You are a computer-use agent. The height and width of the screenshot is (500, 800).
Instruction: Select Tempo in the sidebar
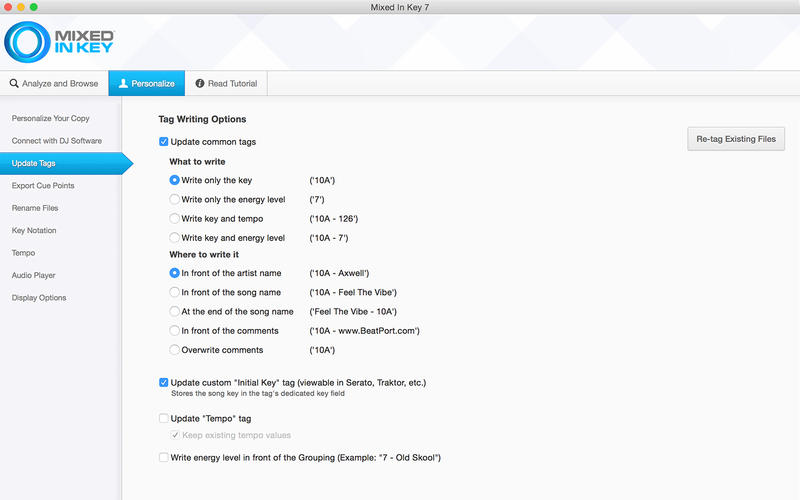[23, 253]
